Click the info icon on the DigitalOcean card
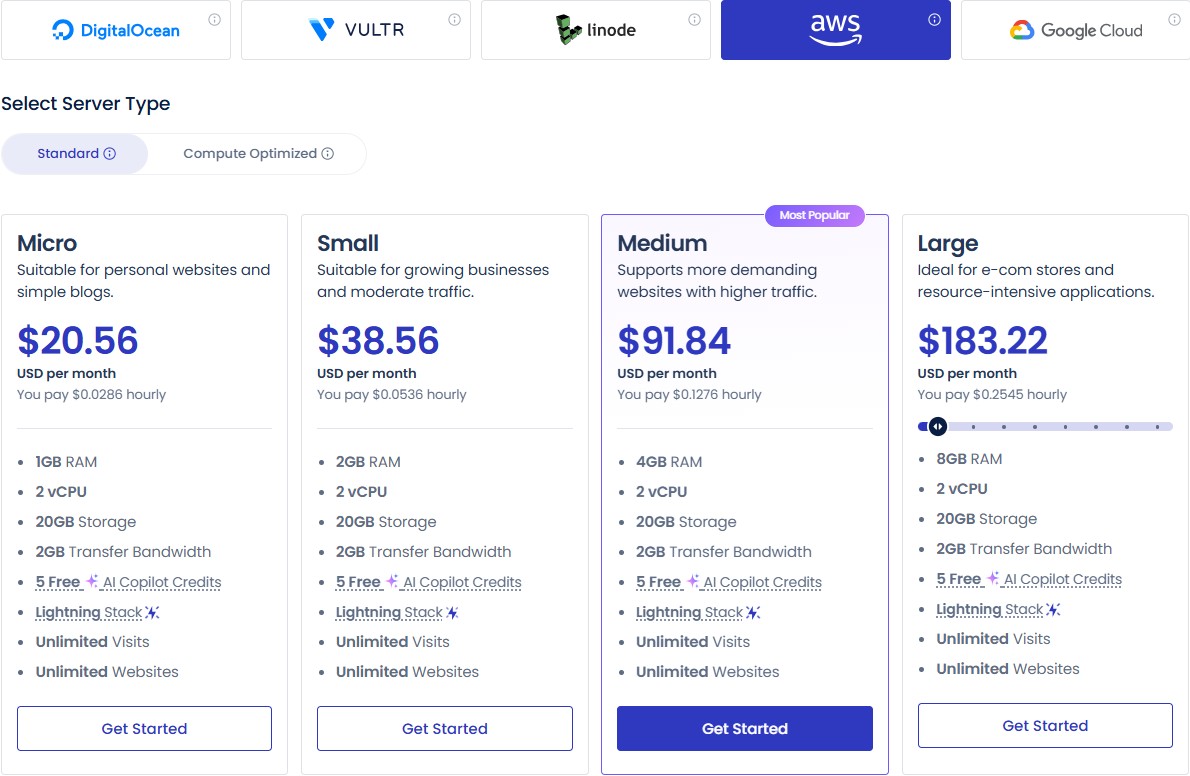The image size is (1190, 776). [215, 17]
